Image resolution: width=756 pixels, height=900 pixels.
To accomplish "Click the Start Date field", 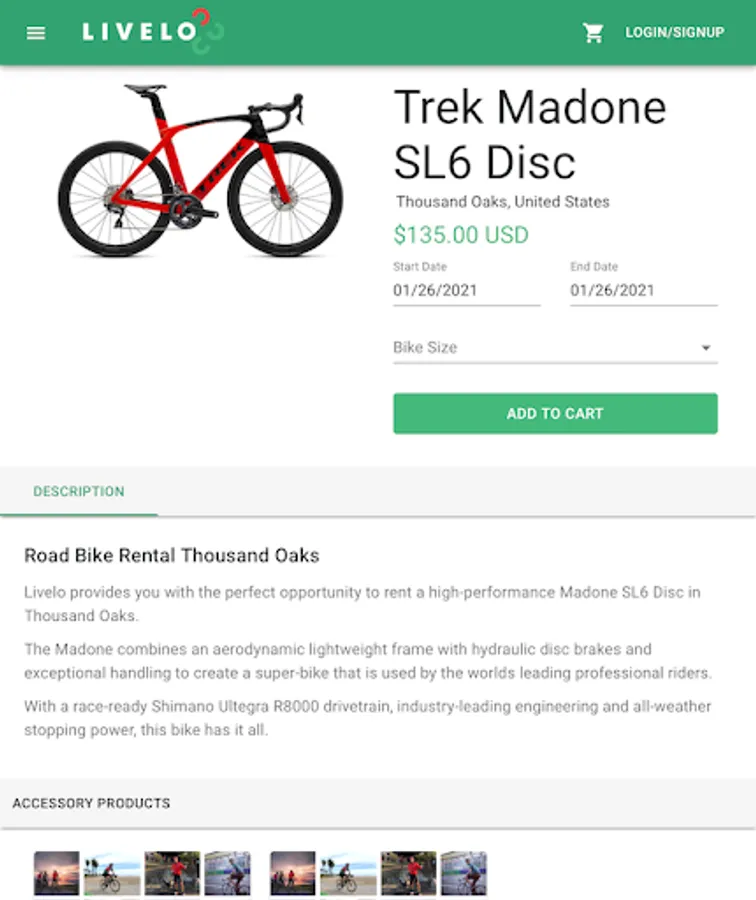I will (466, 291).
